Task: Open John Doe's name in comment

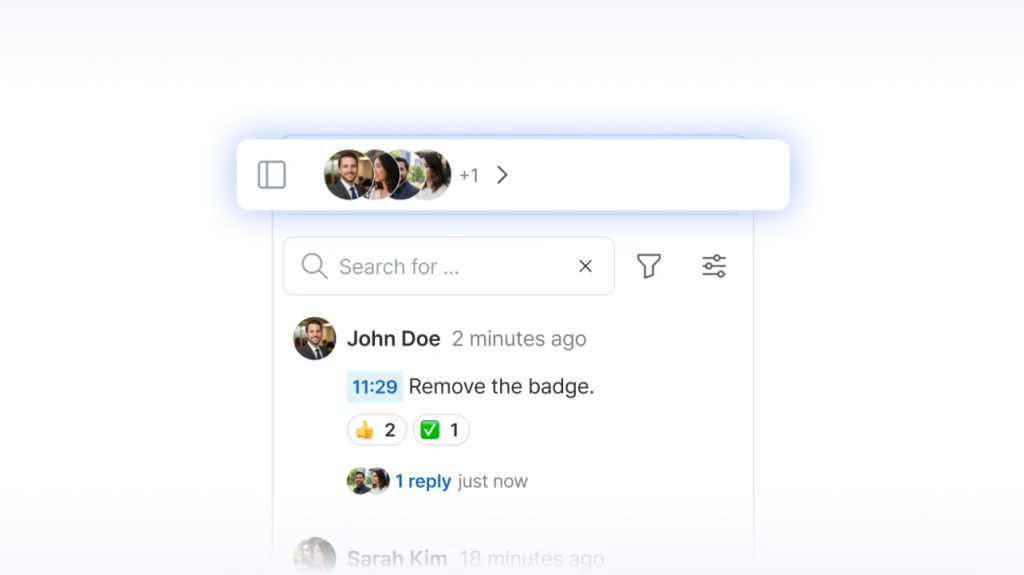Action: 393,339
